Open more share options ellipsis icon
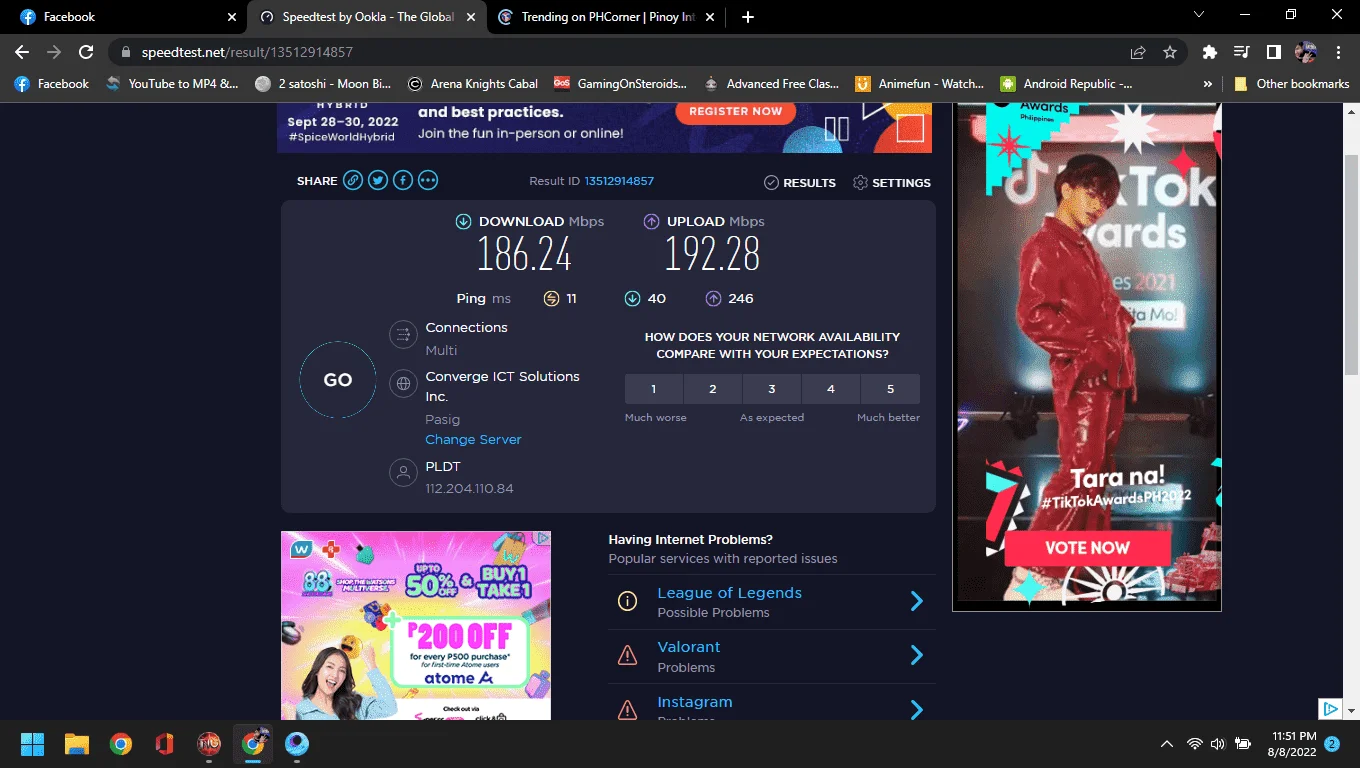This screenshot has width=1360, height=768. click(428, 181)
